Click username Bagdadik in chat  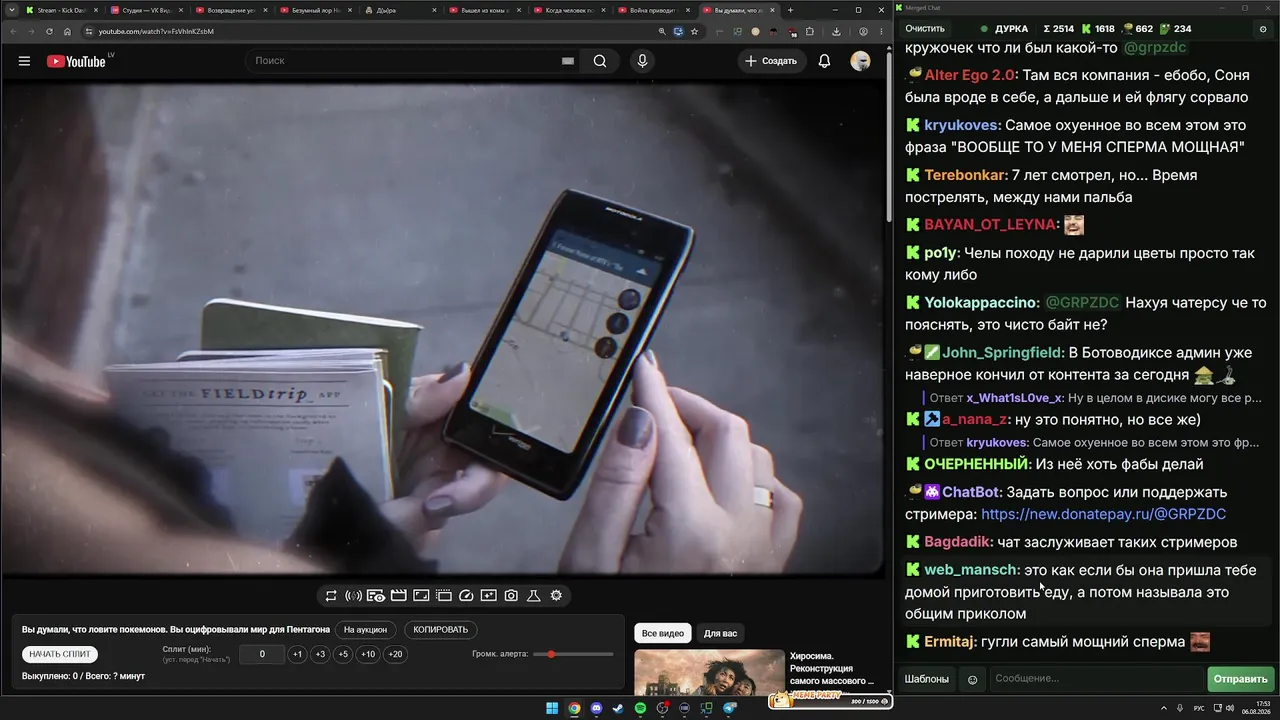(958, 542)
